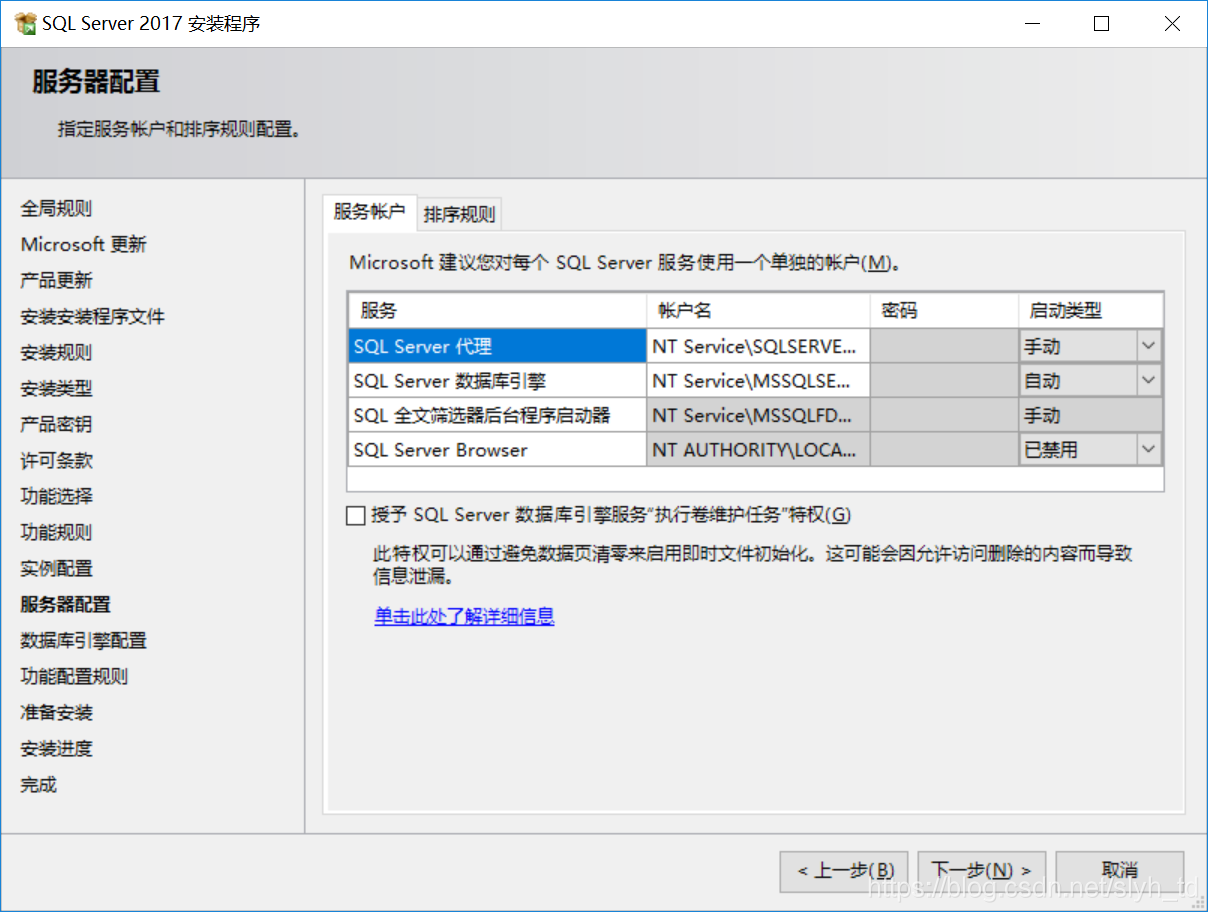Screen dimensions: 1208x912
Task: Click password field for SQL Server 代理
Action: click(x=943, y=347)
